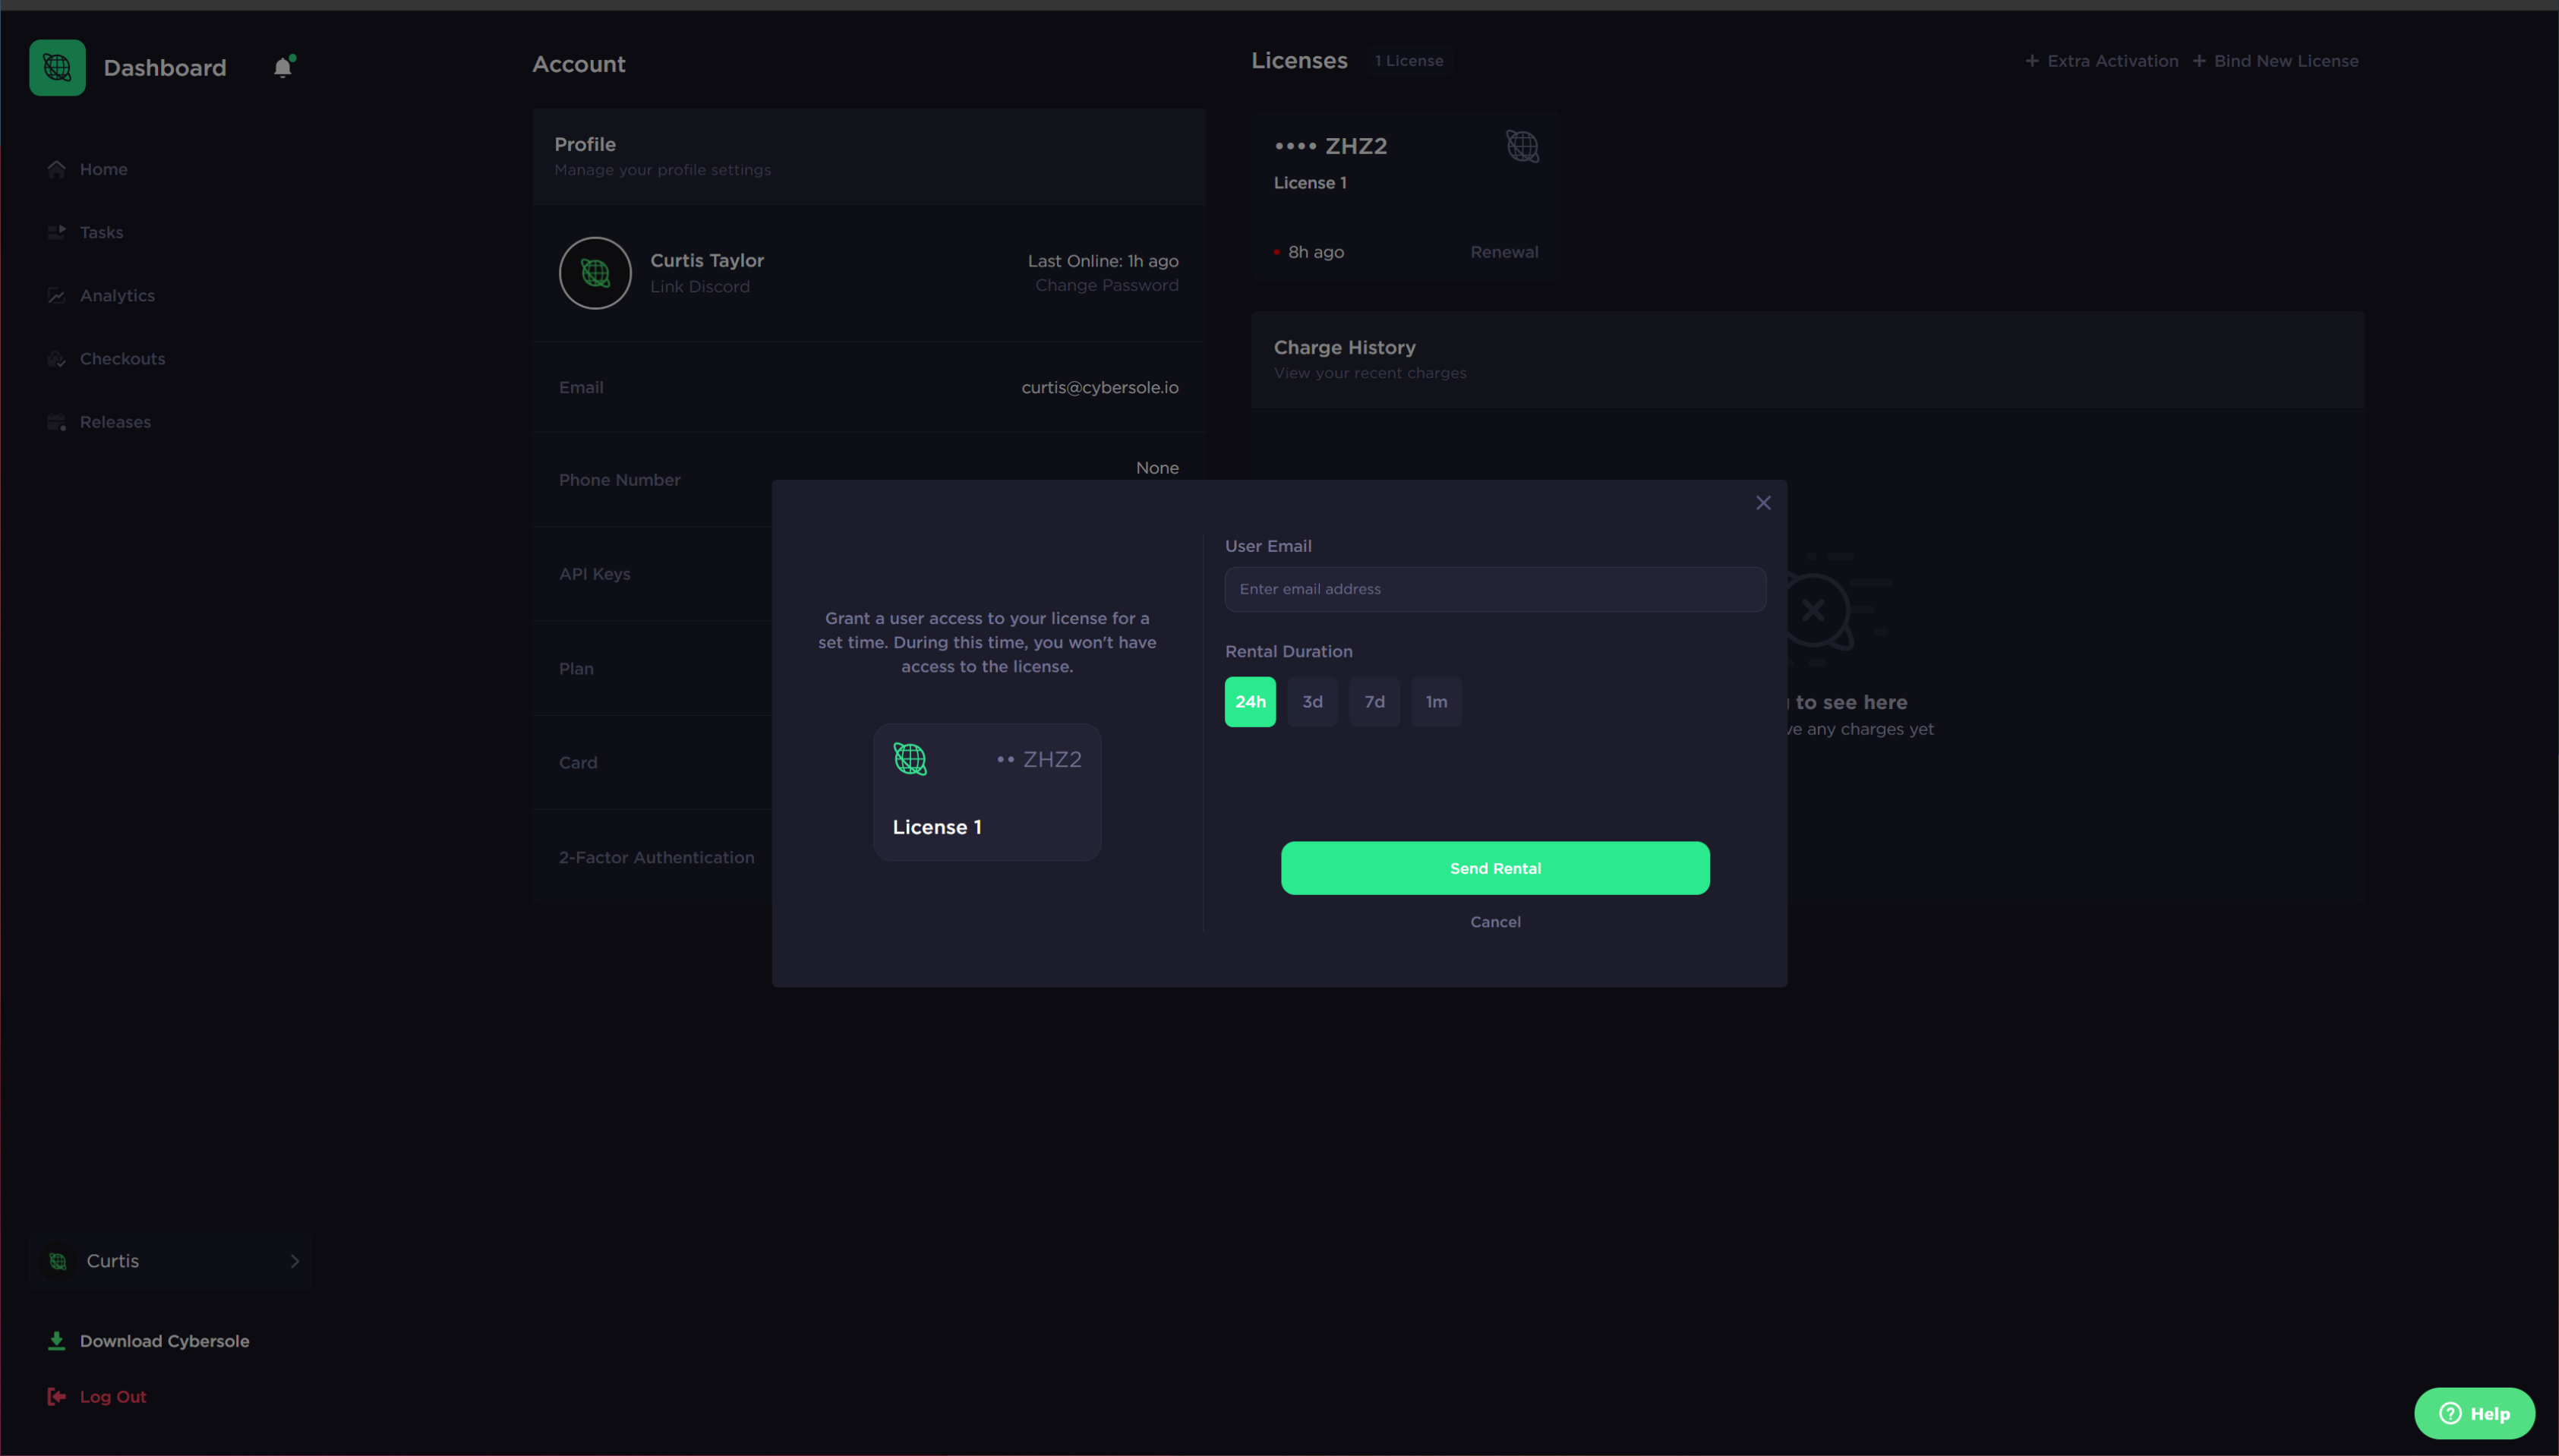
Task: Open the Tasks page
Action: 101,232
